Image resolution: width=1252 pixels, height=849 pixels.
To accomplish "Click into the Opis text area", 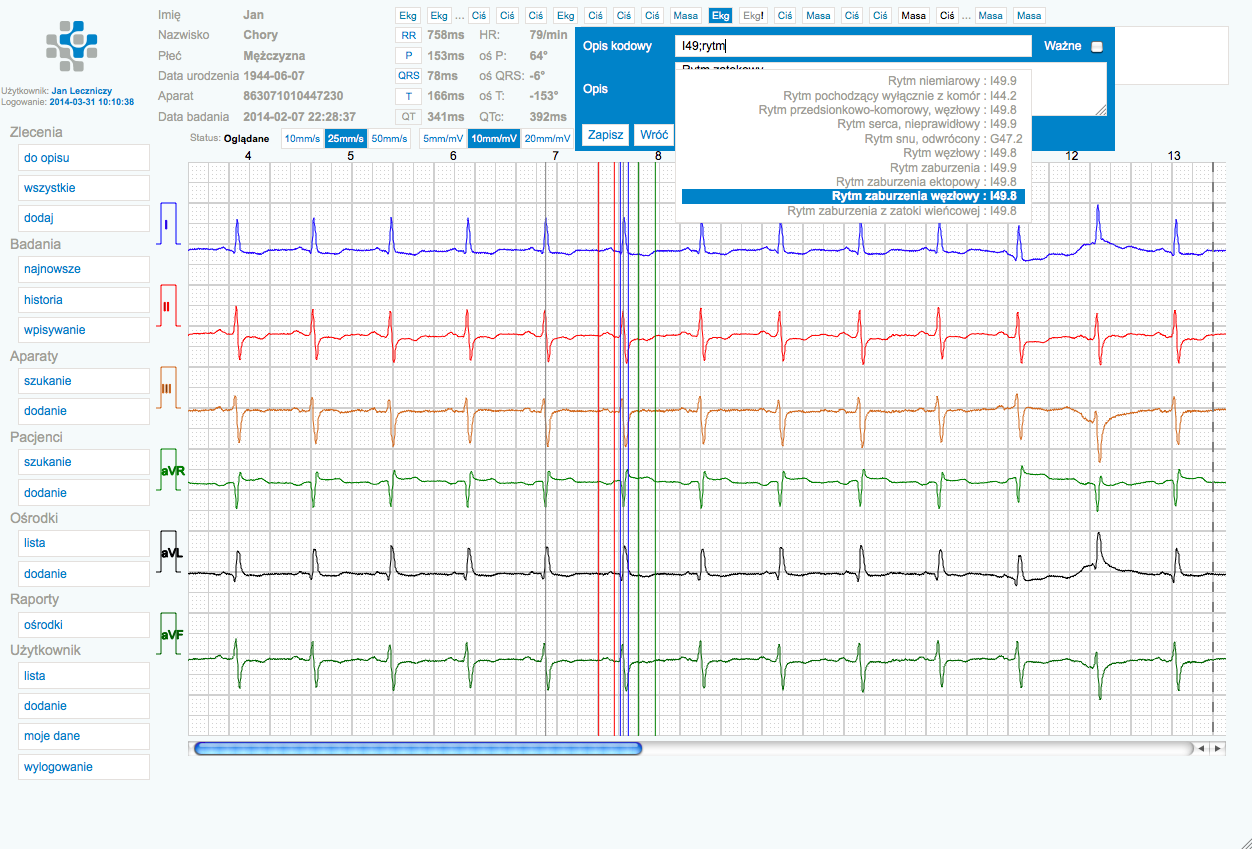I will point(891,89).
